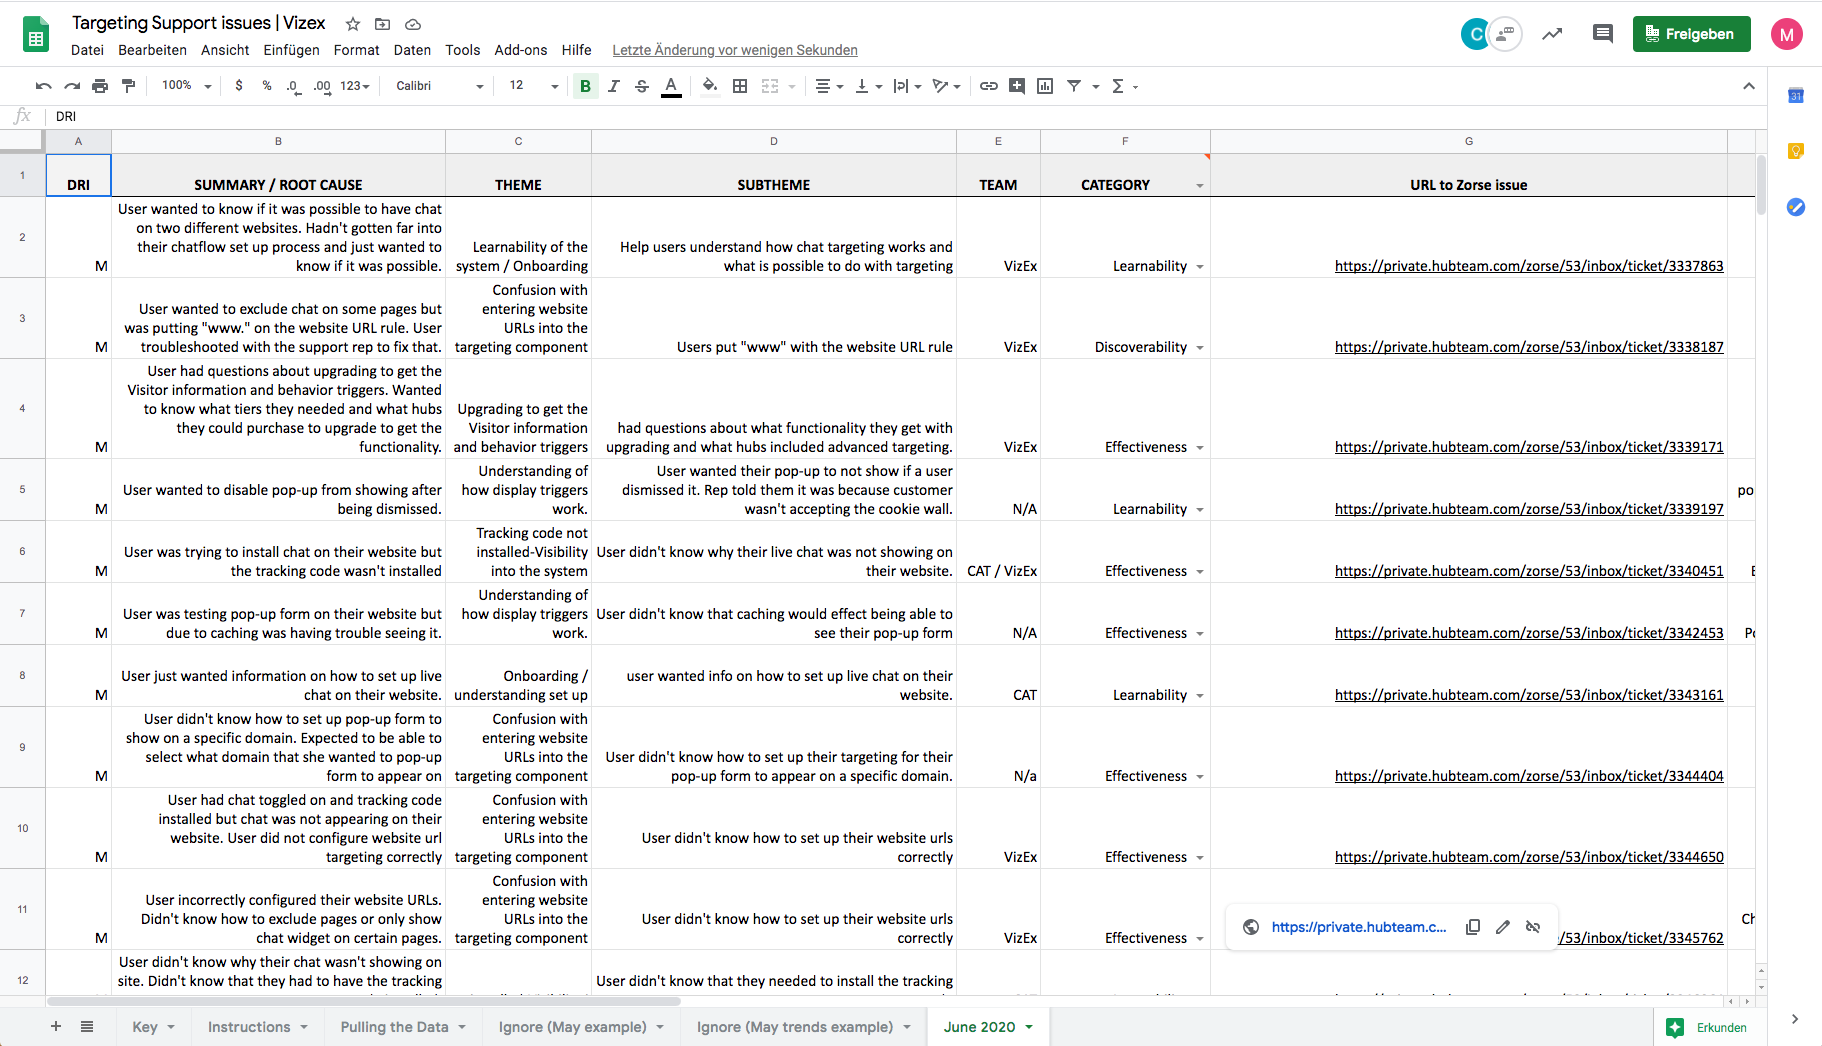Open the comment history icon
The height and width of the screenshot is (1046, 1822).
click(x=1603, y=34)
